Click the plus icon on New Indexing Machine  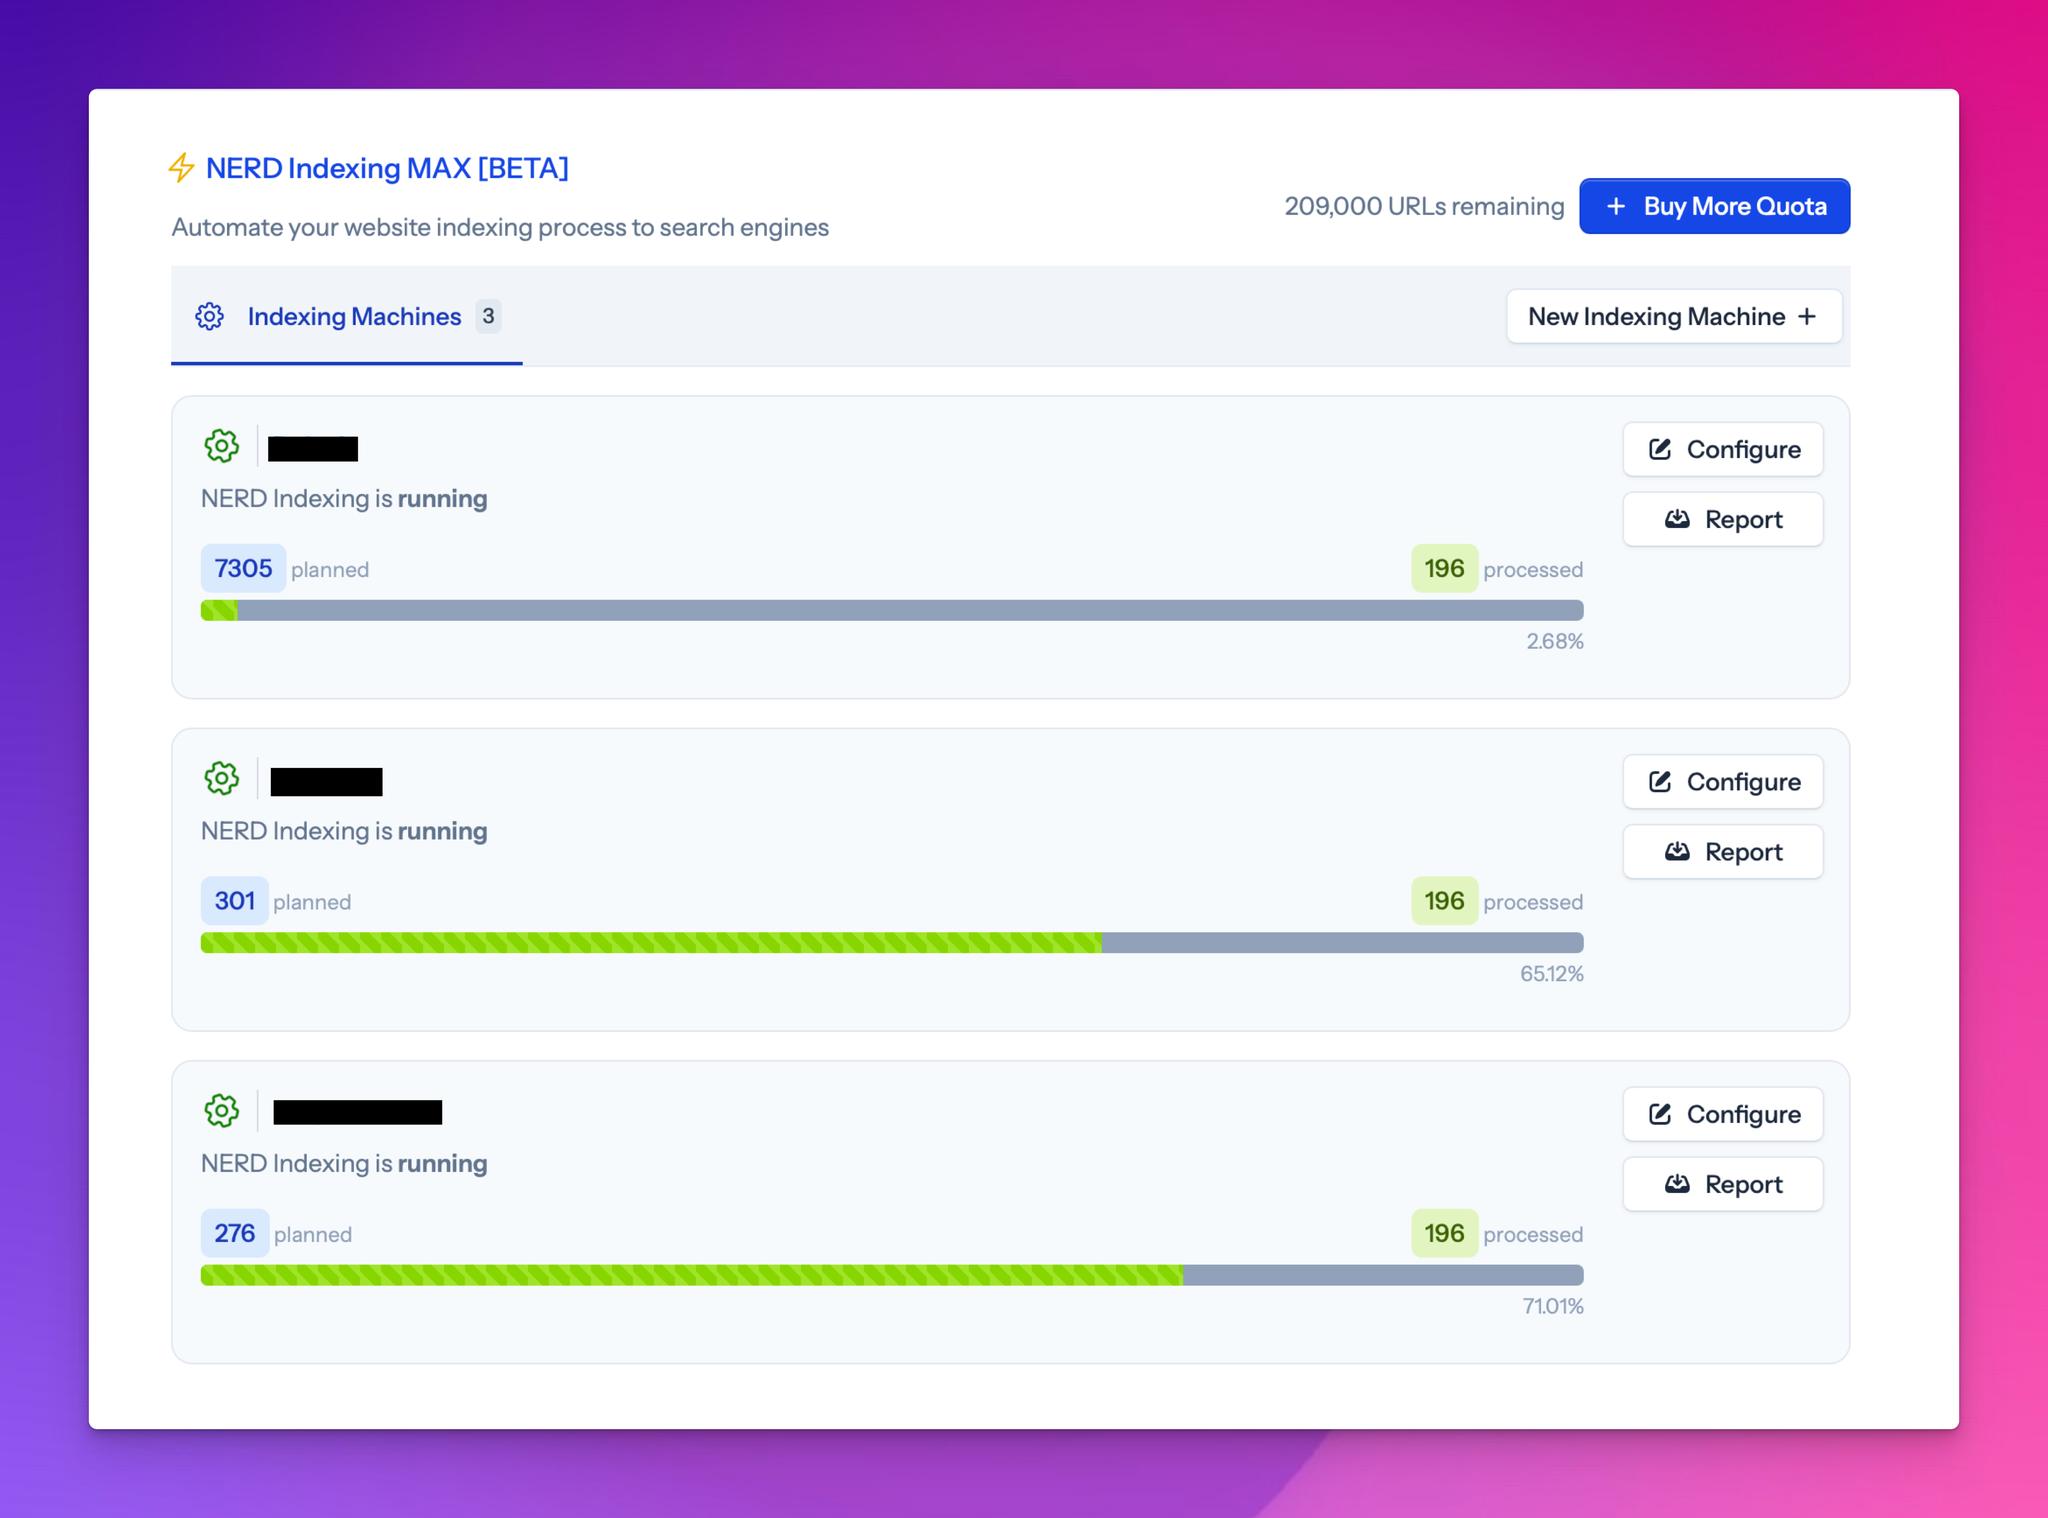[1807, 316]
